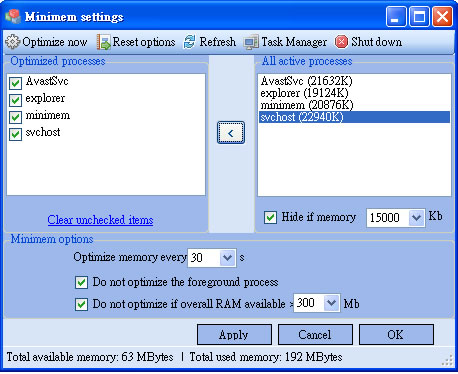Toggle Do not optimize the foreground process

pyautogui.click(x=81, y=282)
